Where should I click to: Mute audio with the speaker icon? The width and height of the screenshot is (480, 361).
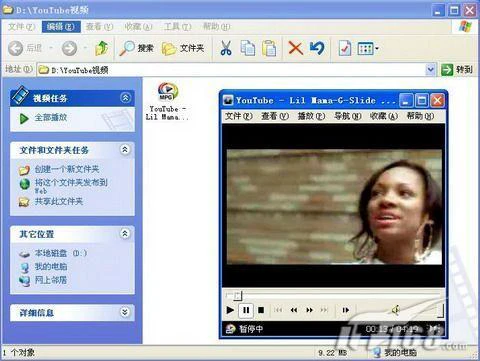pyautogui.click(x=396, y=310)
